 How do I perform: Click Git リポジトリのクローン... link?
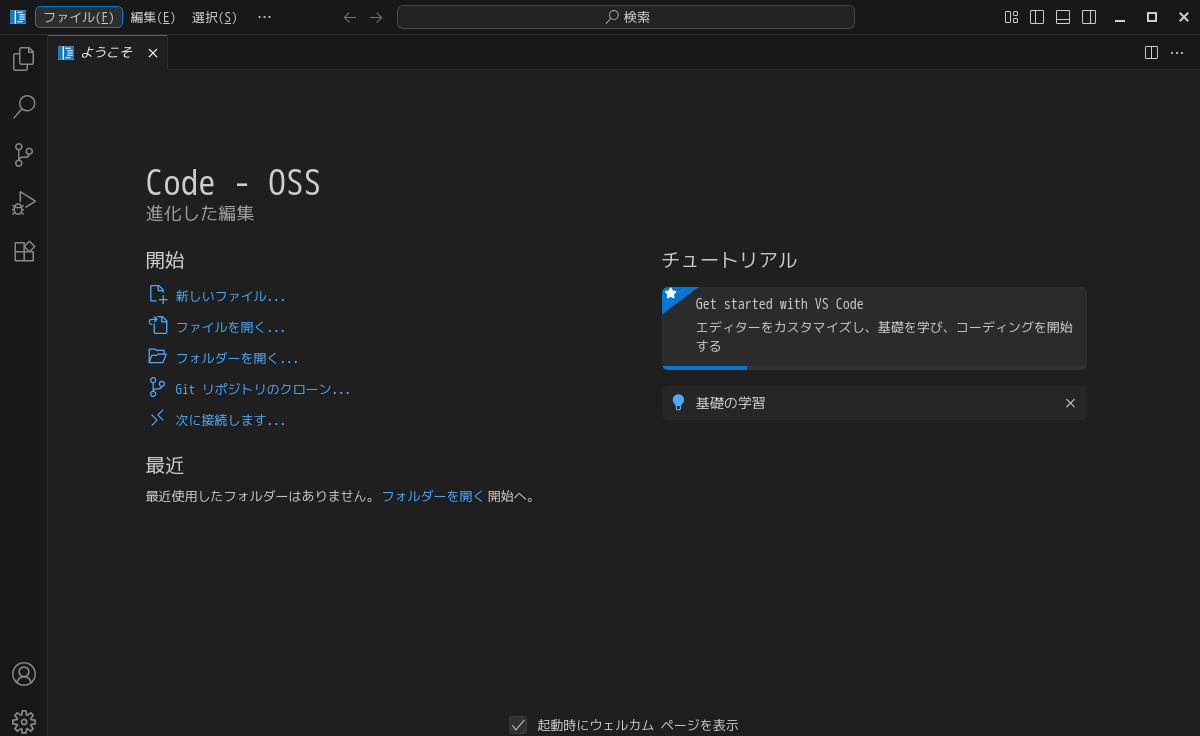[x=263, y=389]
